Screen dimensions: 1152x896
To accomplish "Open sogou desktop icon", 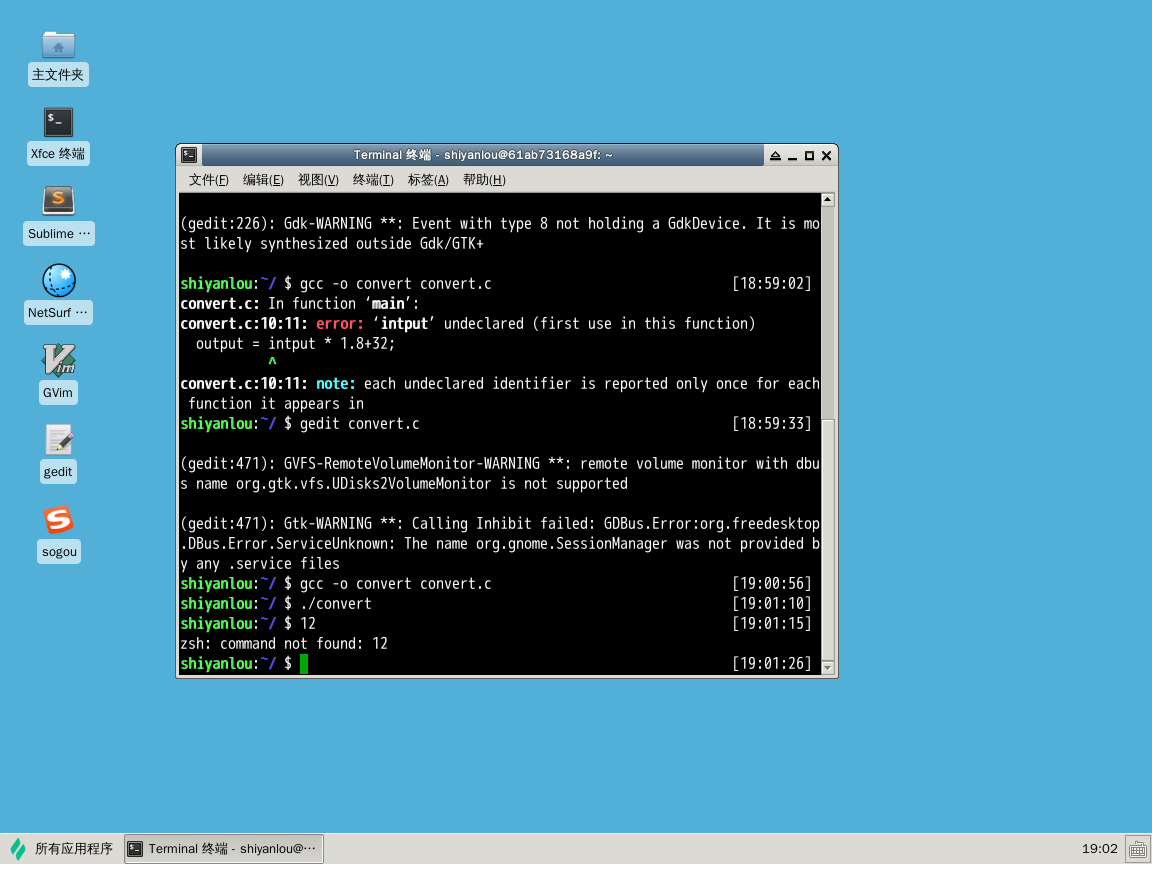I will click(58, 520).
